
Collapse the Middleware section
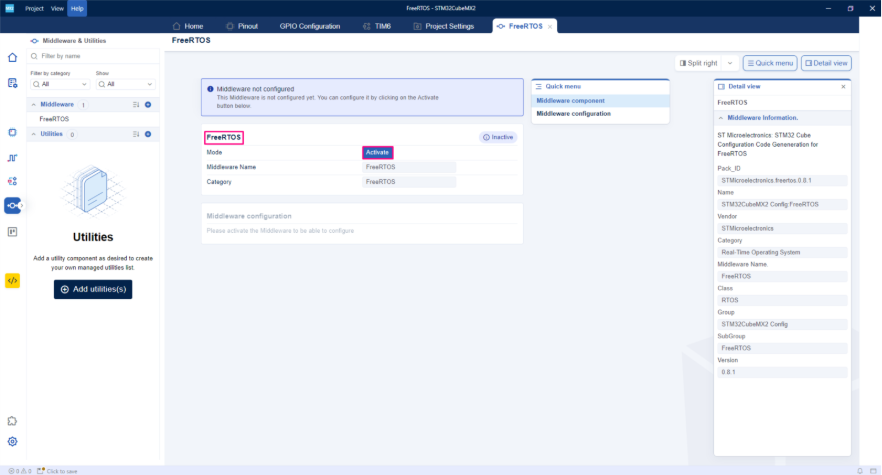[x=34, y=105]
